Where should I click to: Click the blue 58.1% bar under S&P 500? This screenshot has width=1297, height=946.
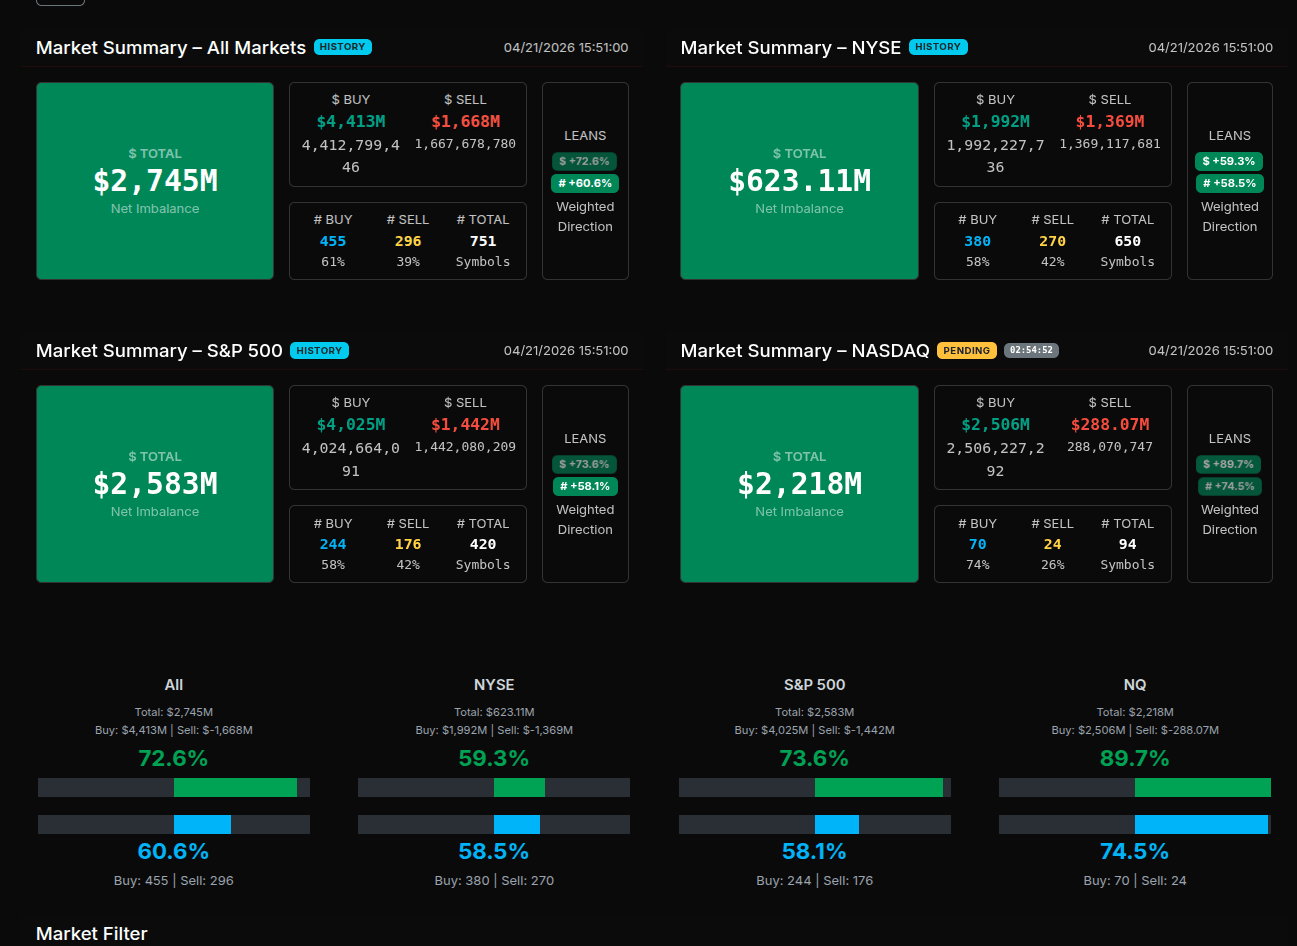(x=837, y=825)
